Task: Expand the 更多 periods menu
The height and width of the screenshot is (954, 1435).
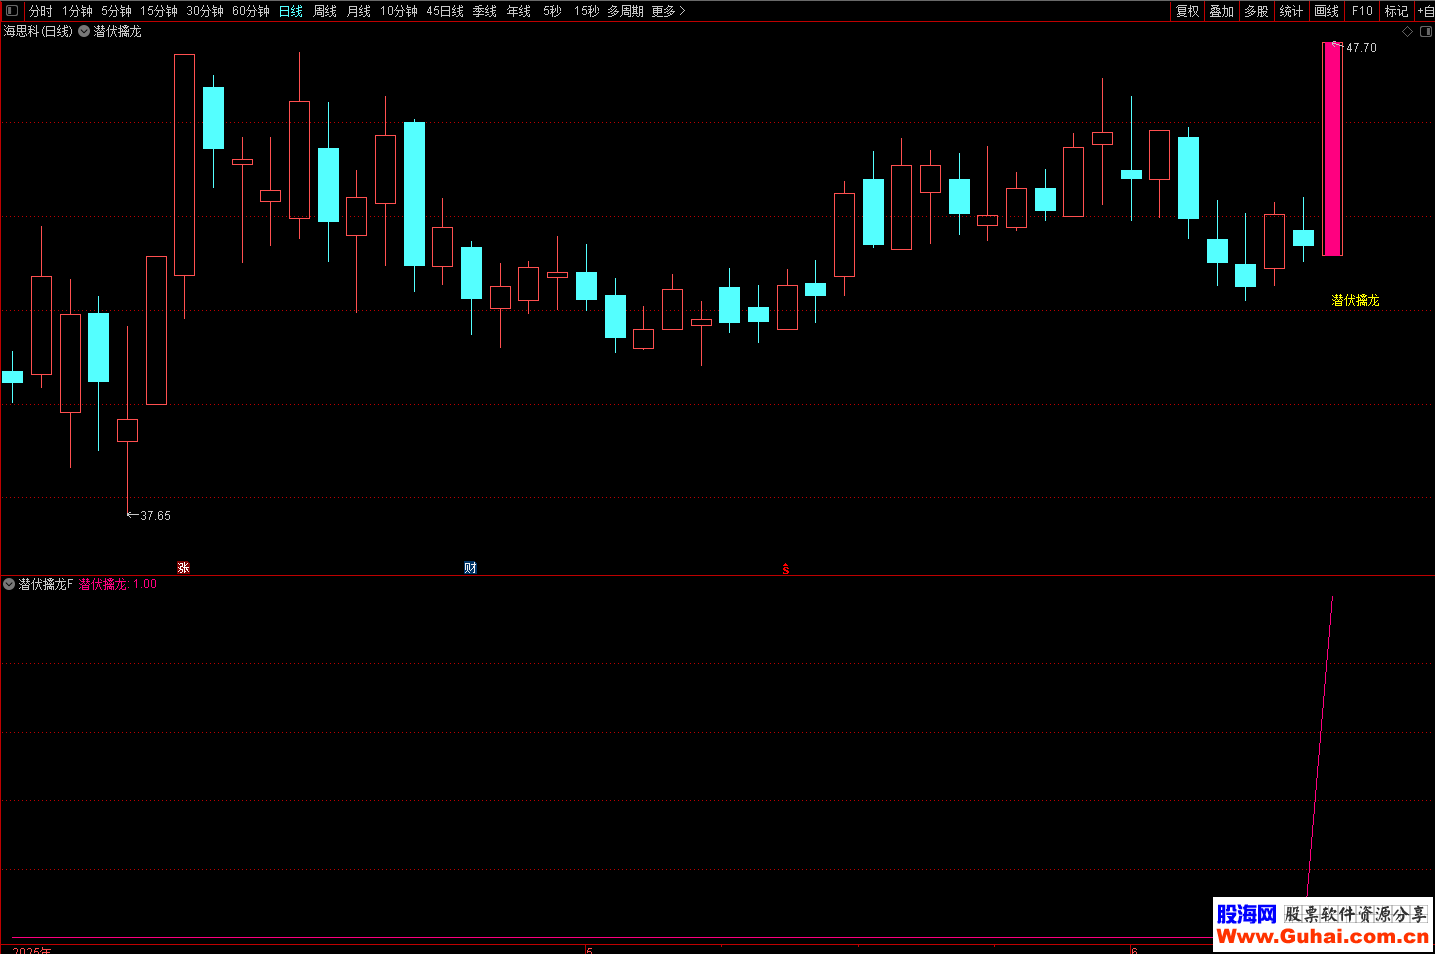Action: (x=668, y=11)
